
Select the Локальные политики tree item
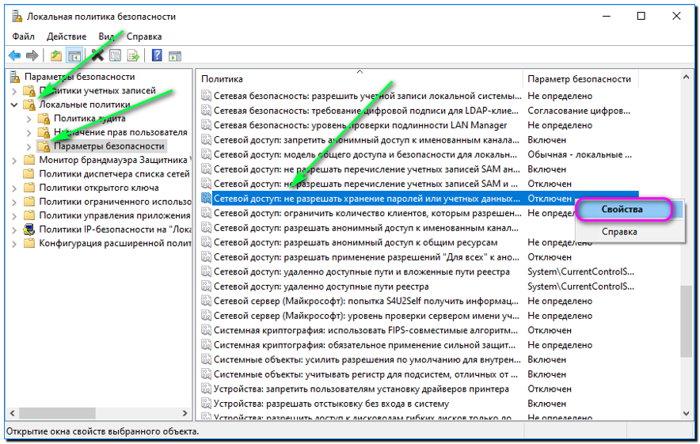(85, 104)
